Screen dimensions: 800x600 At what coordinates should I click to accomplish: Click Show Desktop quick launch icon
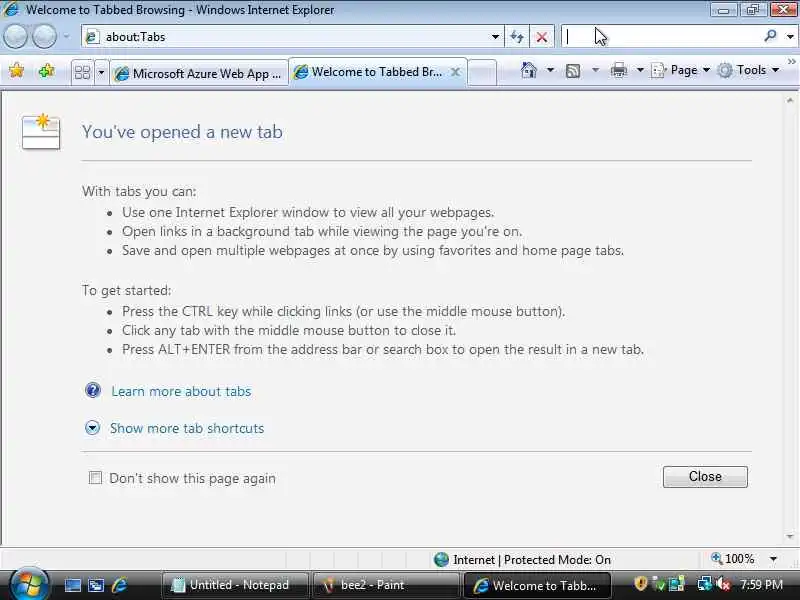point(72,585)
